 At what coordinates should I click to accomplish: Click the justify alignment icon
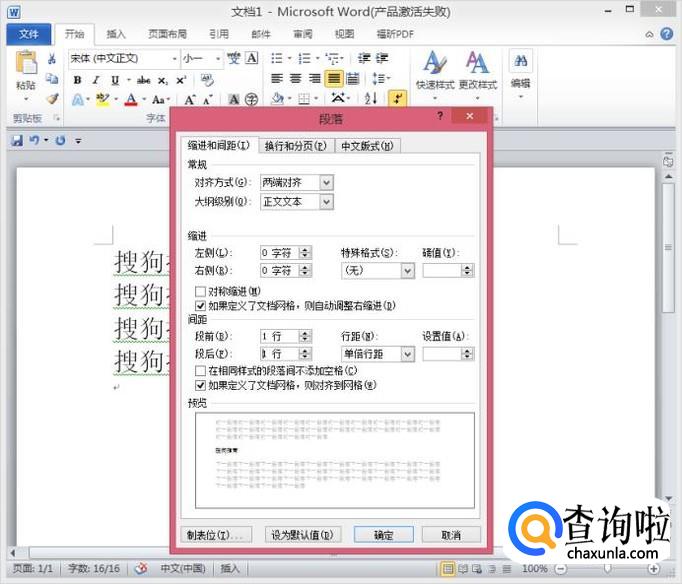click(334, 79)
